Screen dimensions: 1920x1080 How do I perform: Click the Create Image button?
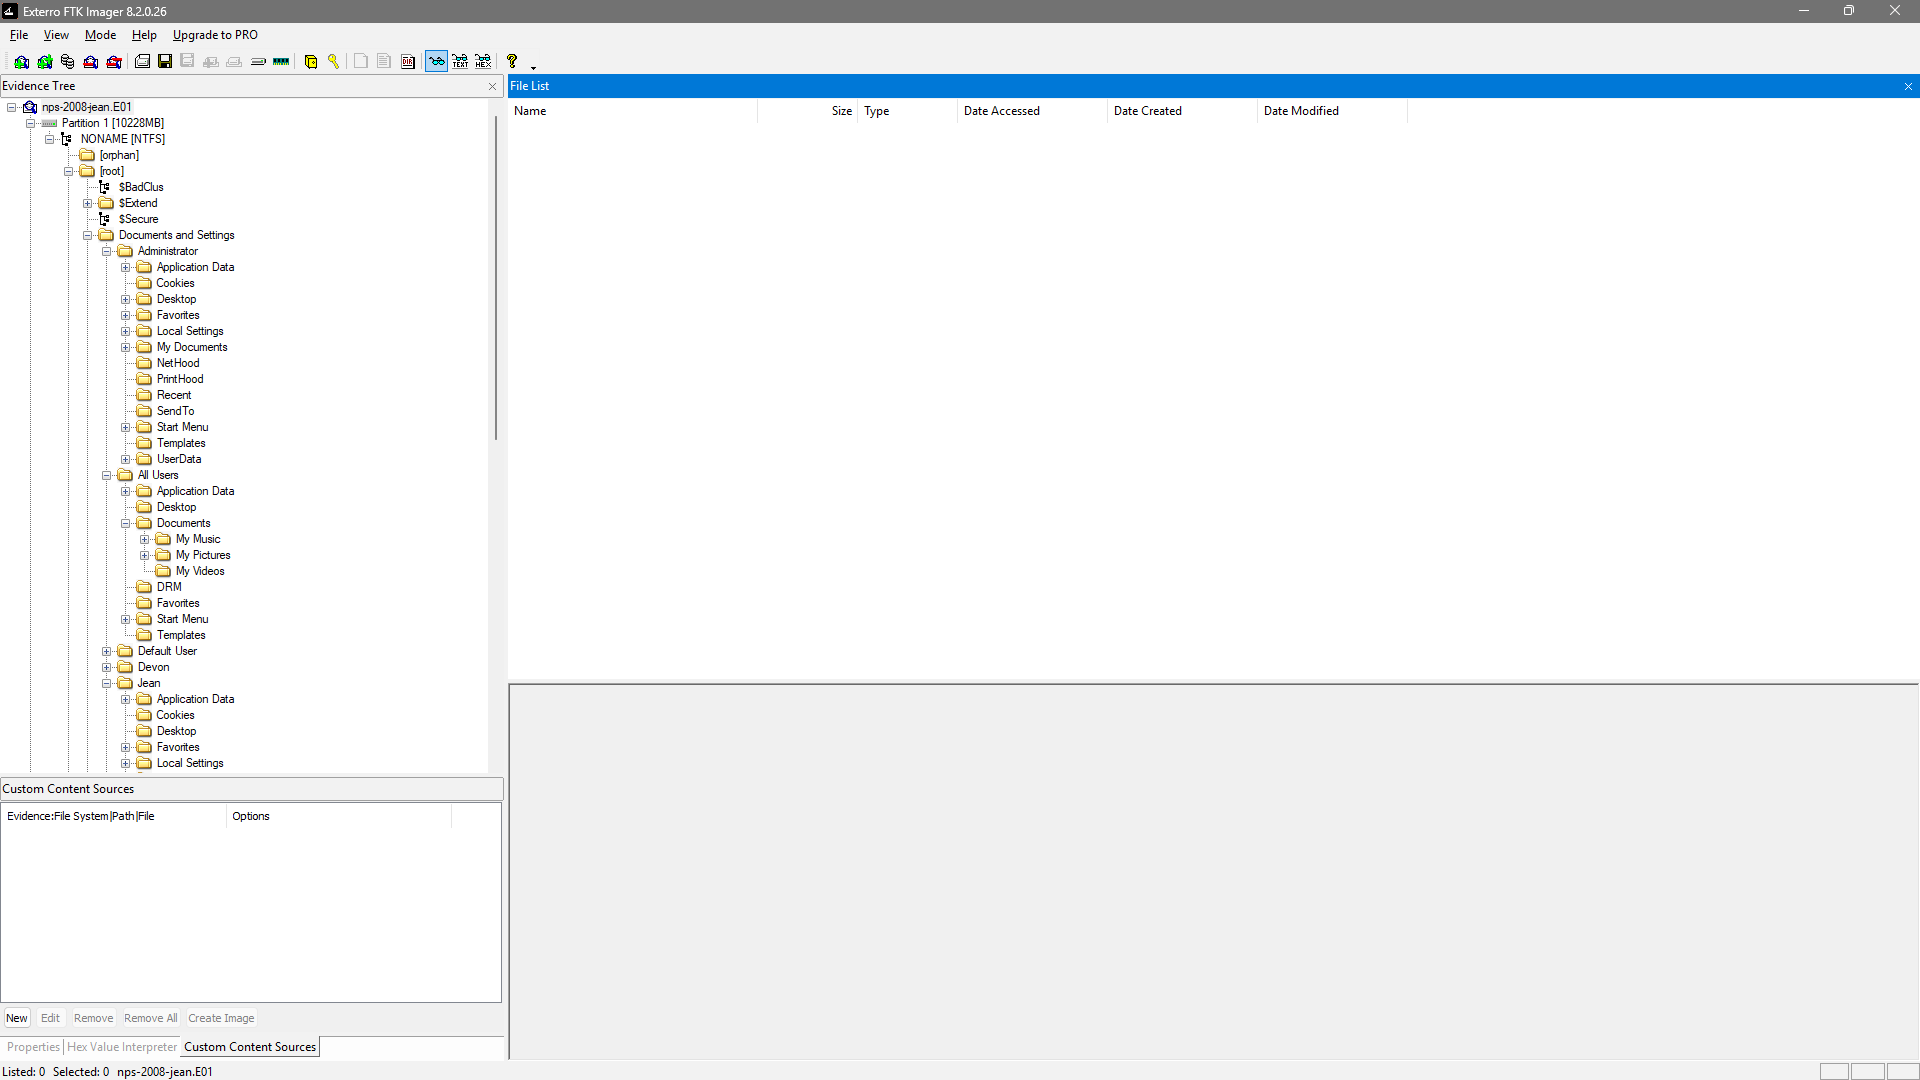tap(221, 1018)
